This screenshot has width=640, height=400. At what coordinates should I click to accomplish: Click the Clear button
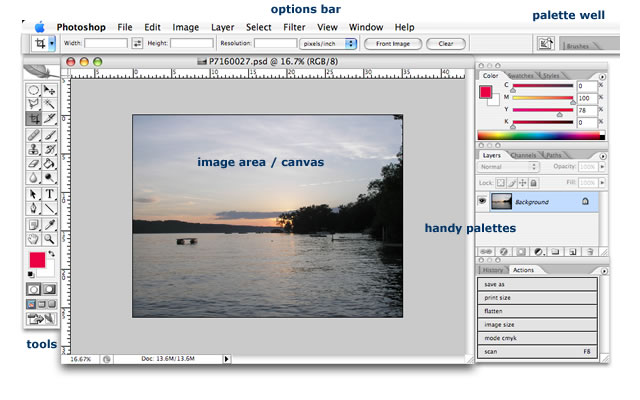click(446, 44)
